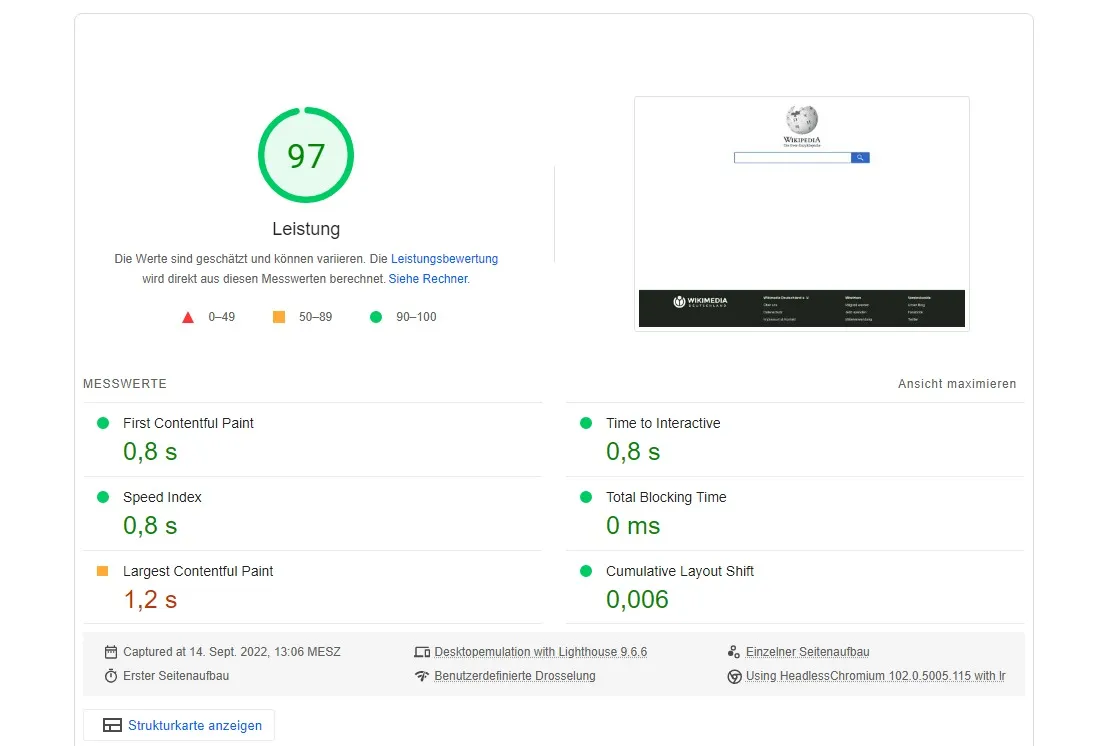Click the orange square beside Largest Contentful Paint
1097x746 pixels.
(x=102, y=571)
